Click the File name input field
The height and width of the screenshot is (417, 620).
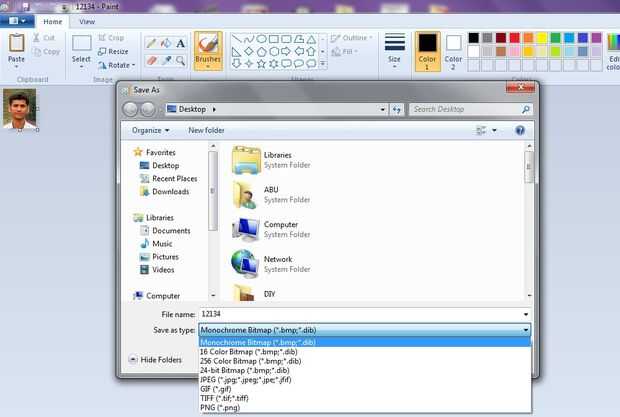[365, 314]
